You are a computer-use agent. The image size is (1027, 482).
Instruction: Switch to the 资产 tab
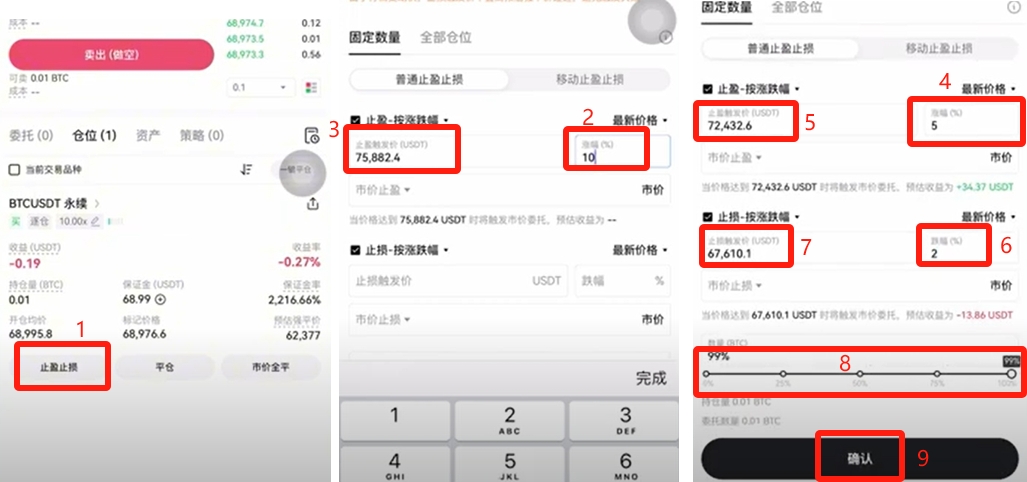[147, 136]
